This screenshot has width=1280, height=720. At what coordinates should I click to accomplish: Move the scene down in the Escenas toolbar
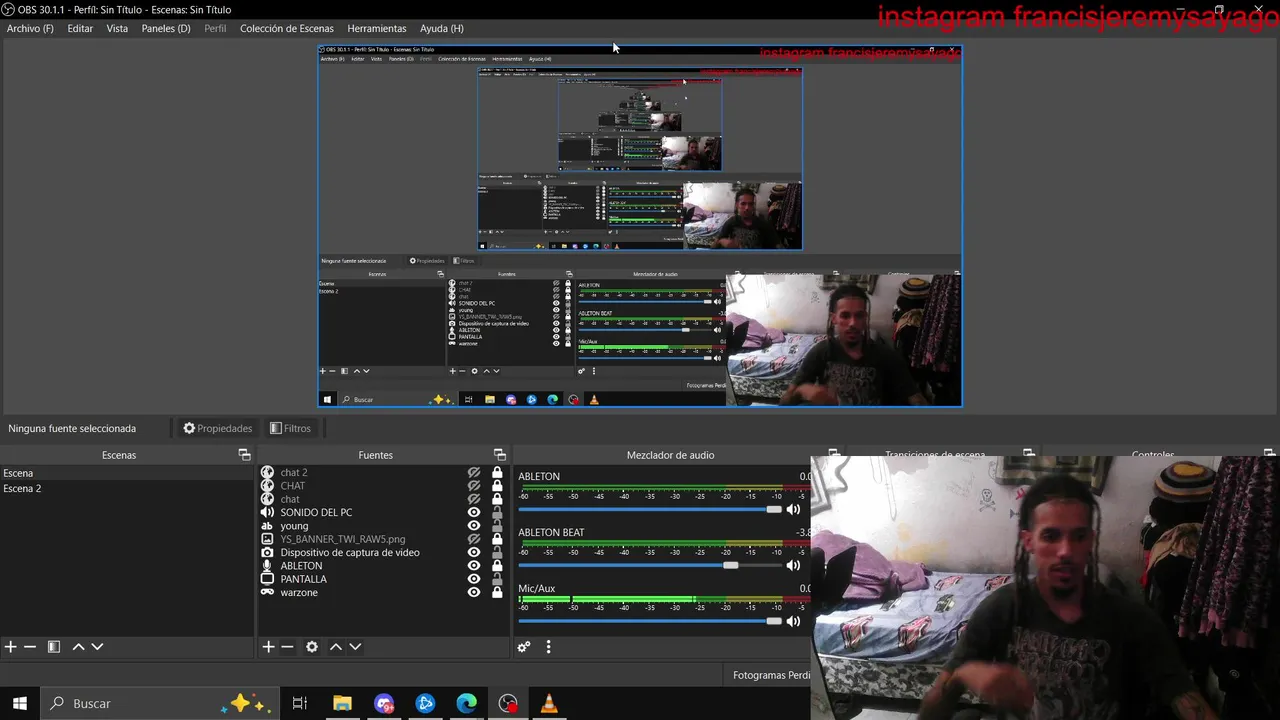[x=97, y=647]
